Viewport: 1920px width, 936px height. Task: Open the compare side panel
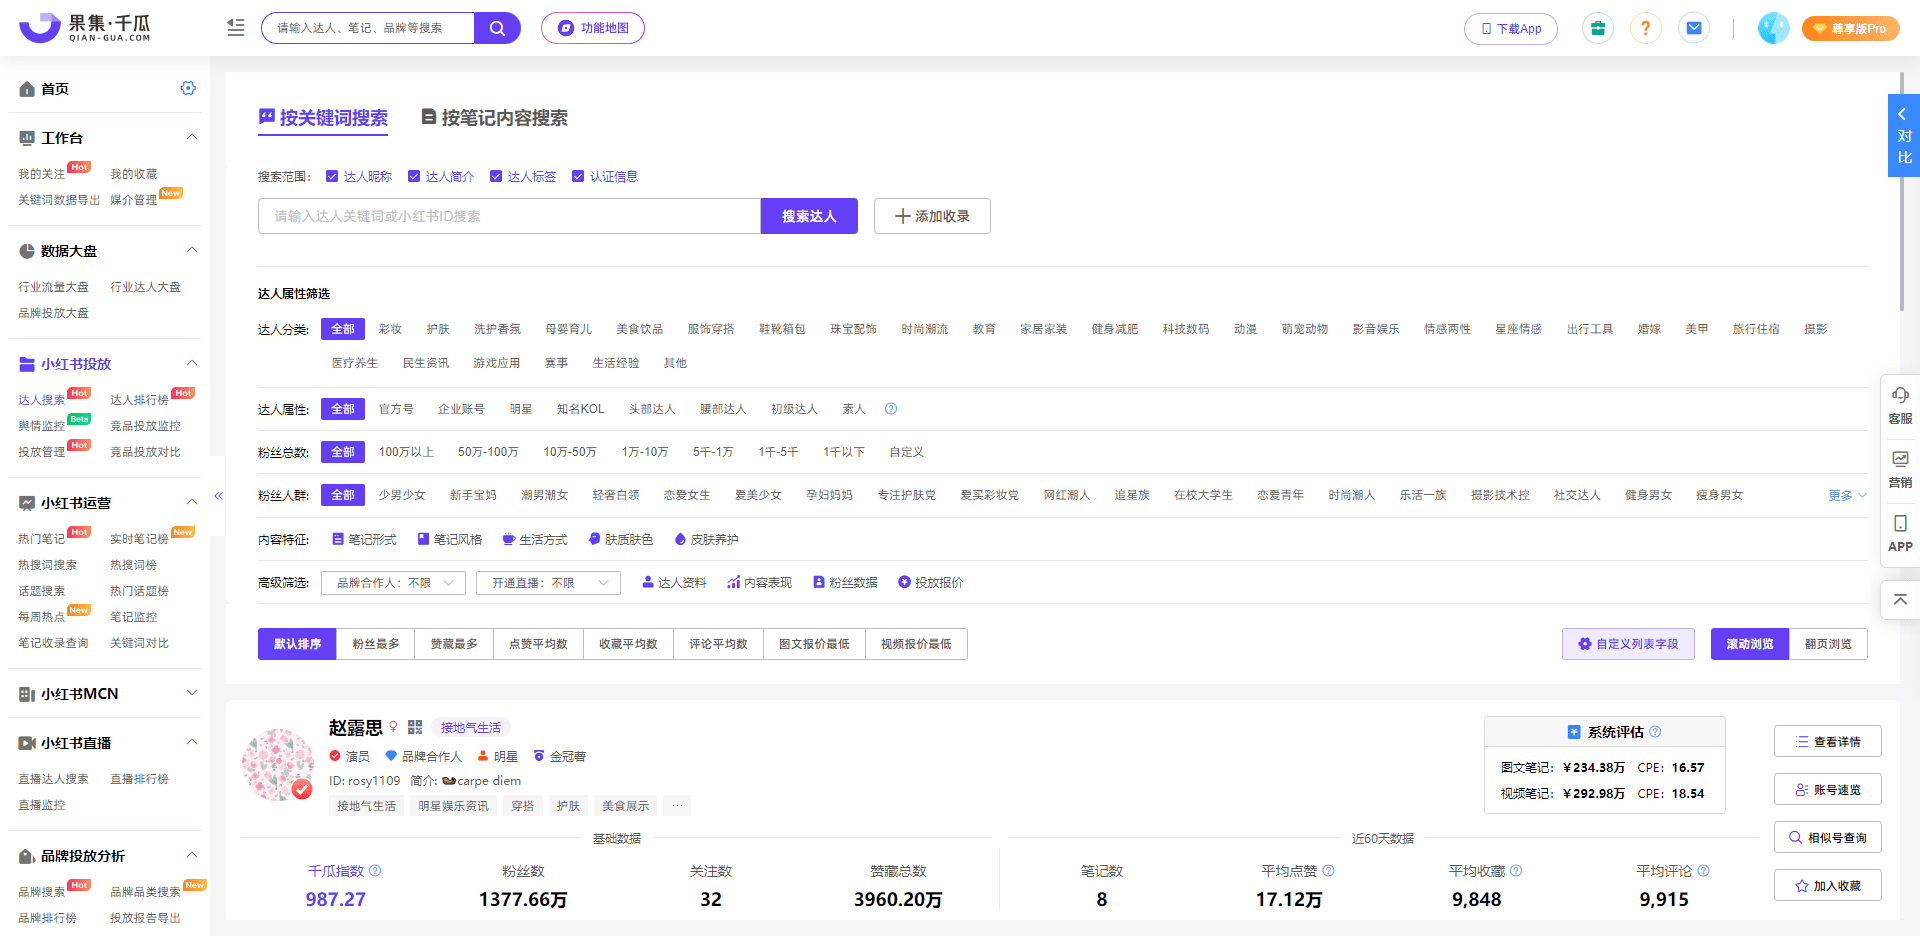[x=1904, y=135]
